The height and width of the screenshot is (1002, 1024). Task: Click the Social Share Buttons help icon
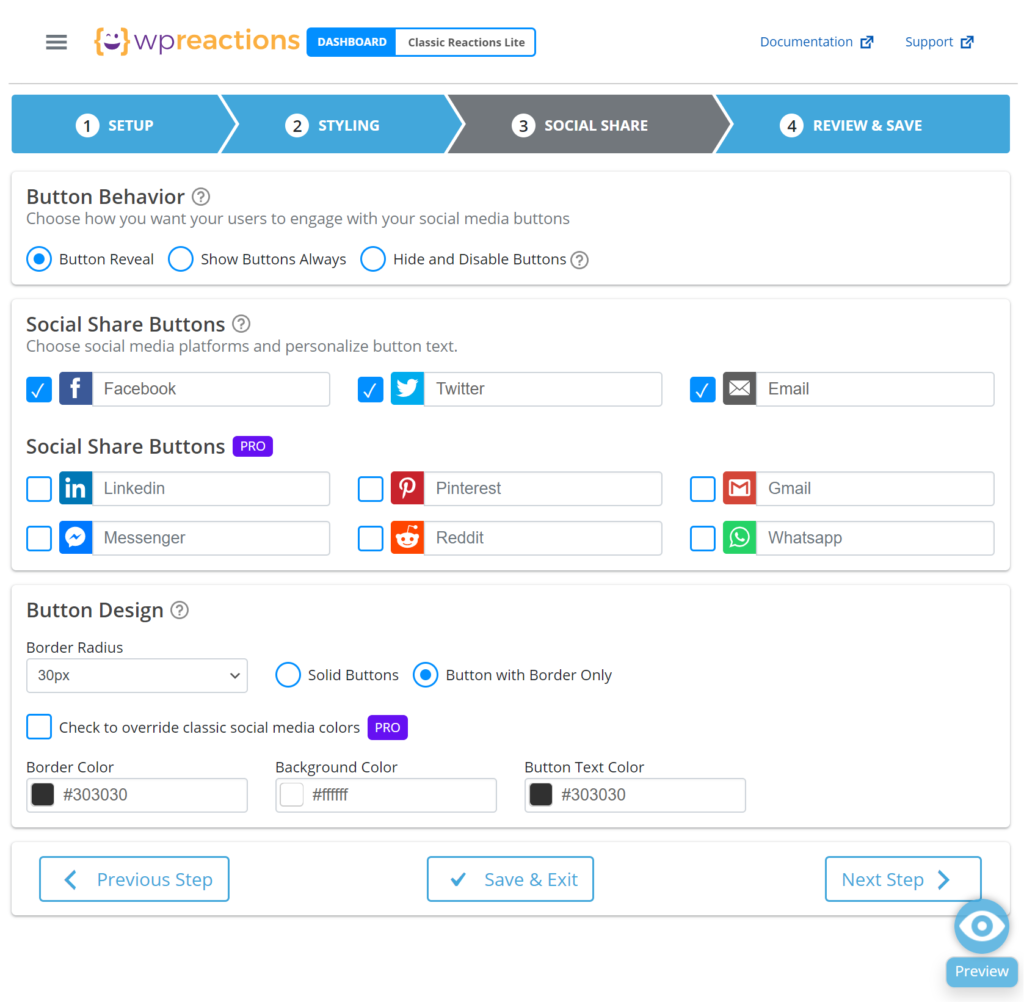pyautogui.click(x=241, y=324)
